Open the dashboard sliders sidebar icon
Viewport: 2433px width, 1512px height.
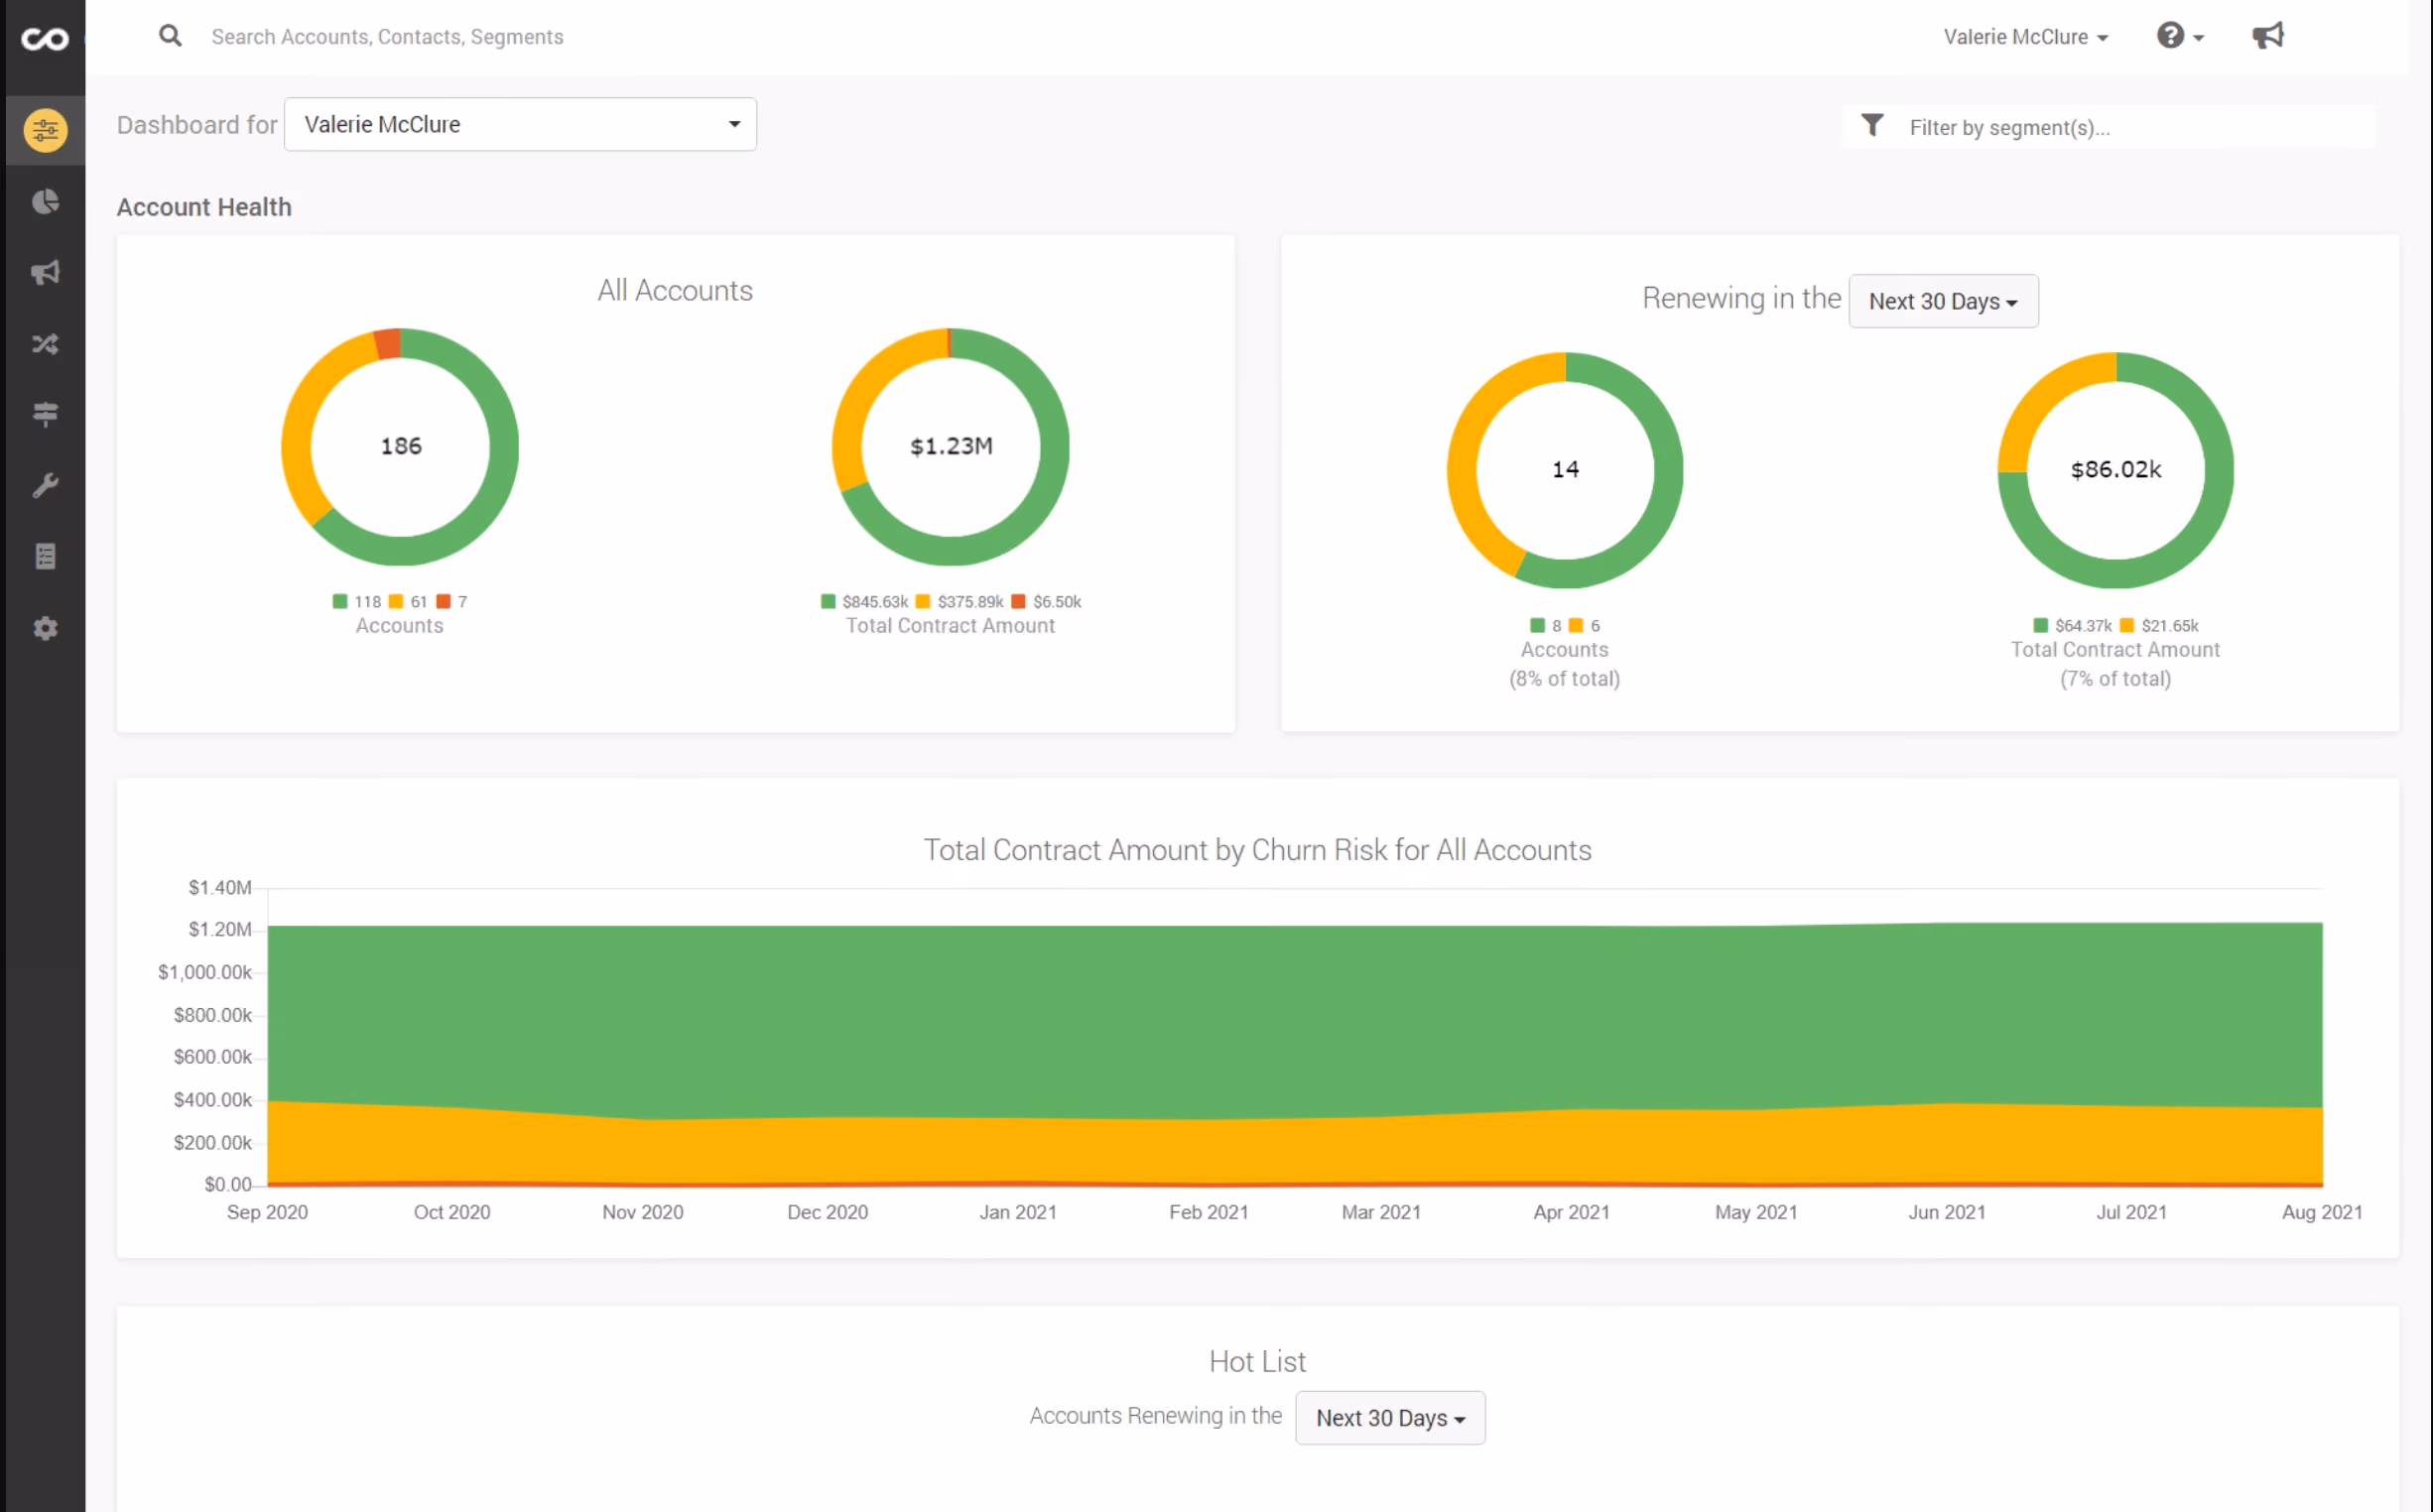45,130
